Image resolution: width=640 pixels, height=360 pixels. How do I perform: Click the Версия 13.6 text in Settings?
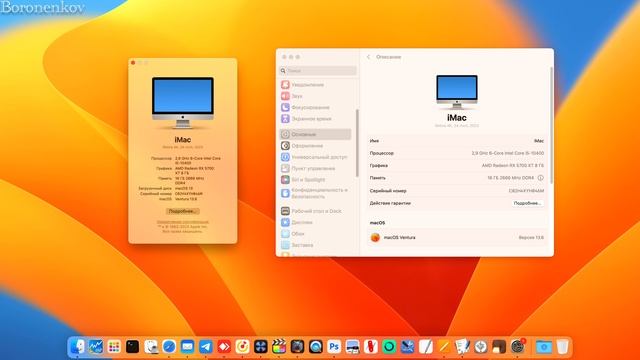tap(531, 237)
